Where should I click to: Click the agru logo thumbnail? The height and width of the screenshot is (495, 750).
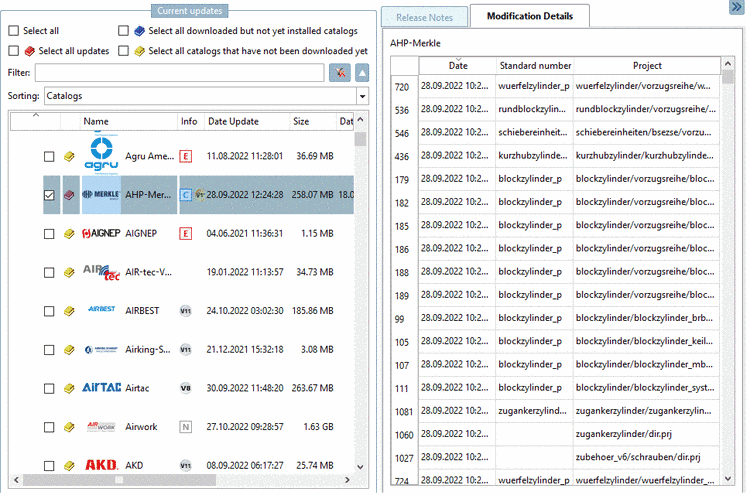(101, 154)
